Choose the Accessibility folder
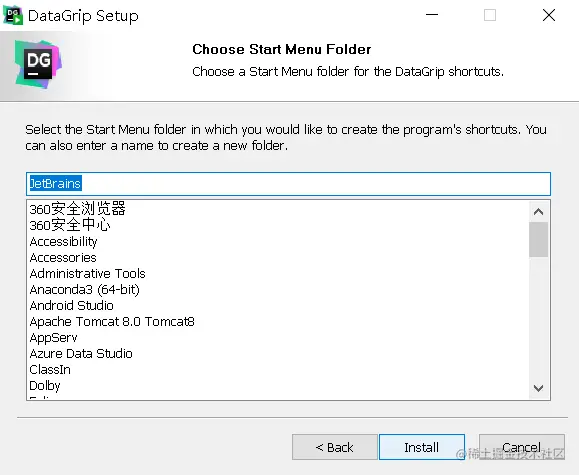This screenshot has height=475, width=579. (x=64, y=242)
